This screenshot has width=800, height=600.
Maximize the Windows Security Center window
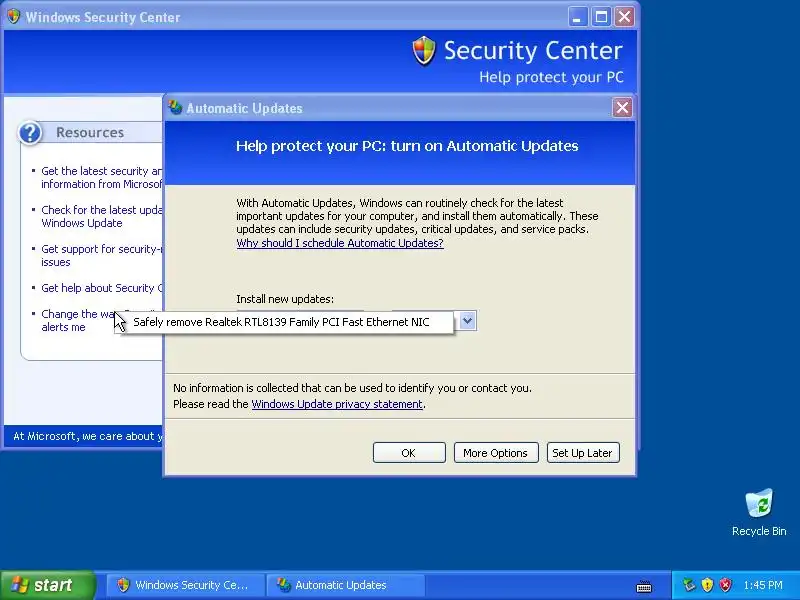(601, 17)
